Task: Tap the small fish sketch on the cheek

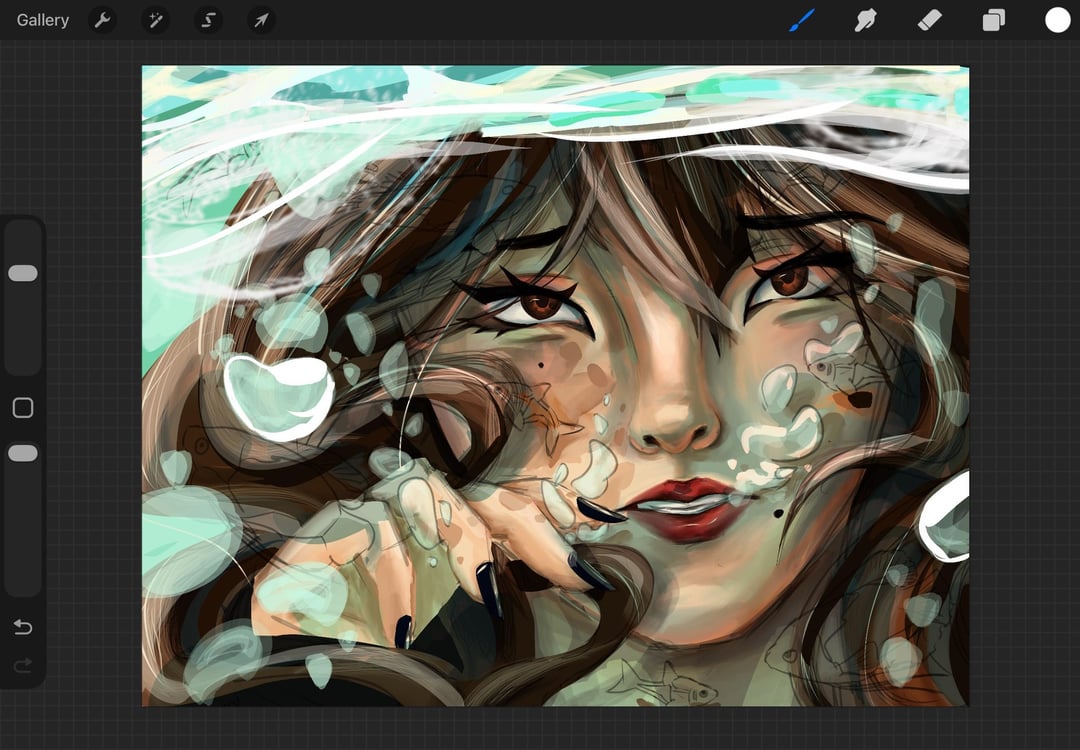Action: click(x=835, y=367)
